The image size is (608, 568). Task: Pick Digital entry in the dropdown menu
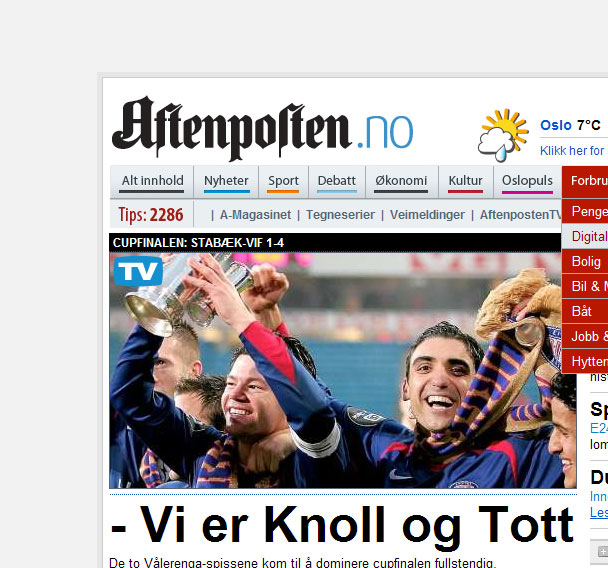(x=585, y=237)
